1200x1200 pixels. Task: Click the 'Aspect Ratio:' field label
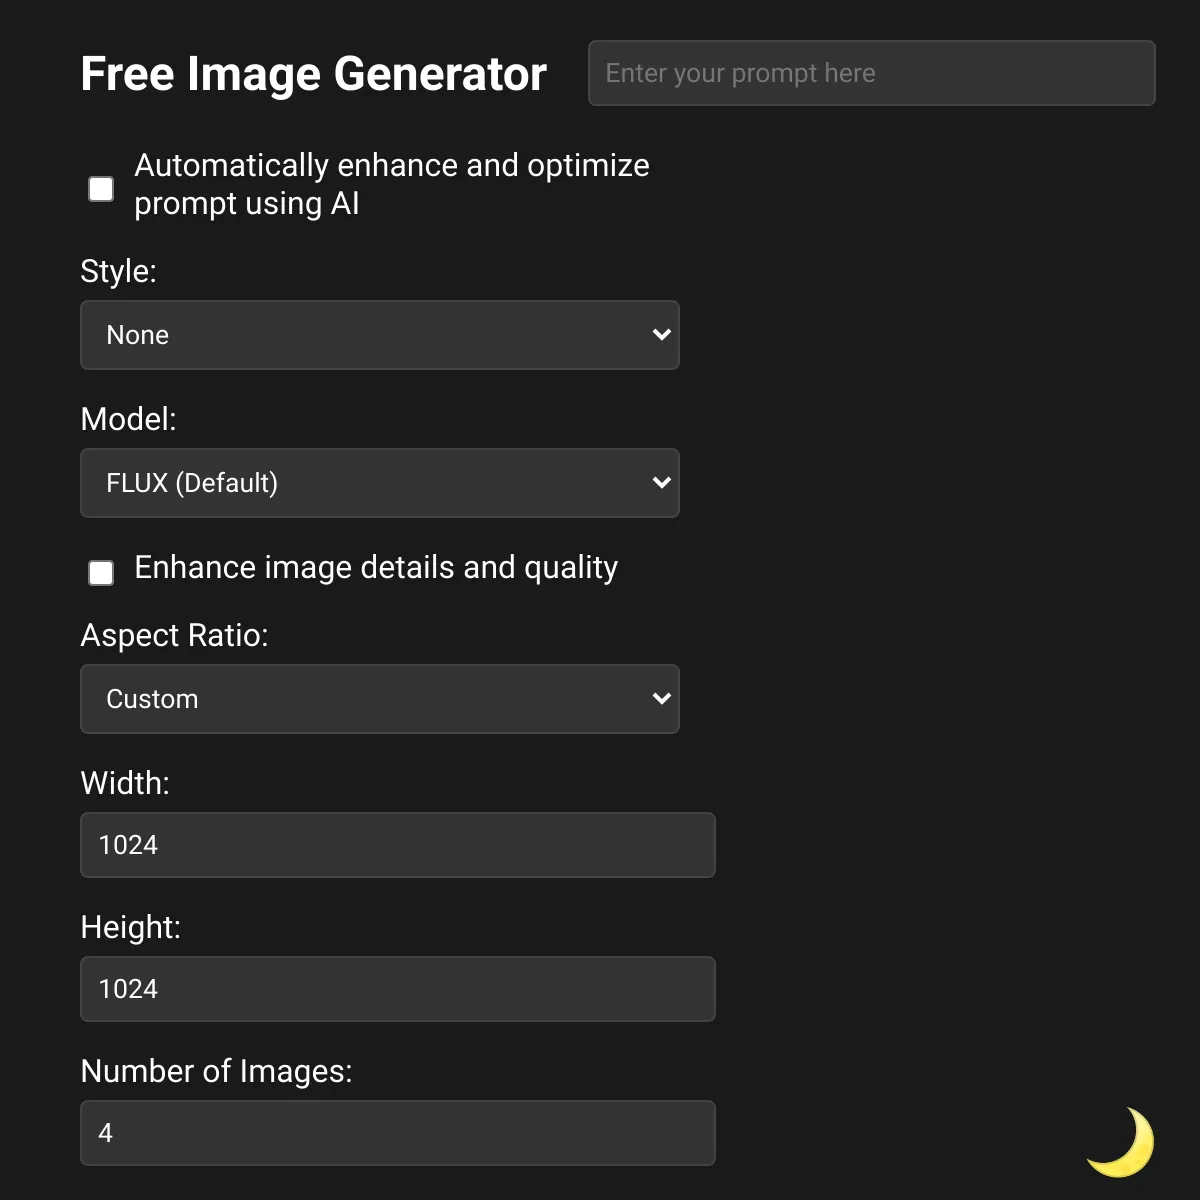coord(174,635)
